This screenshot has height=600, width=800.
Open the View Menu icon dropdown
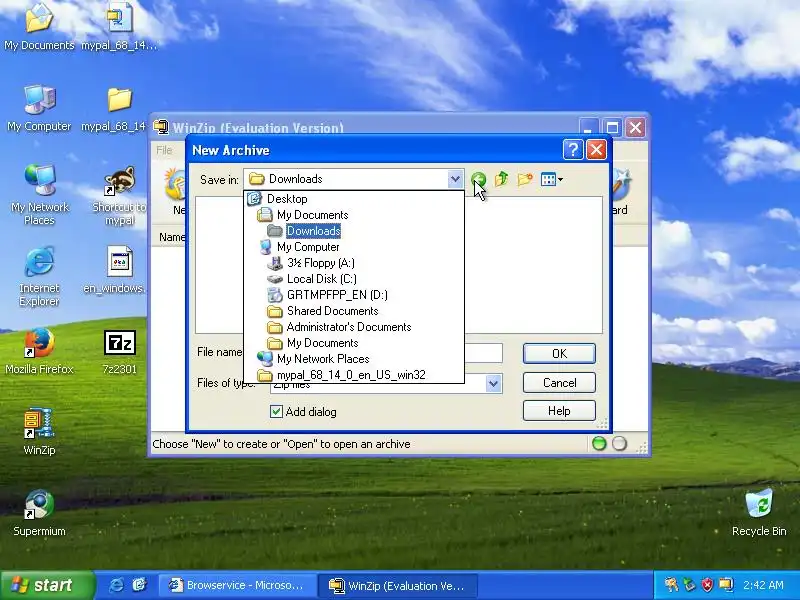pos(552,179)
